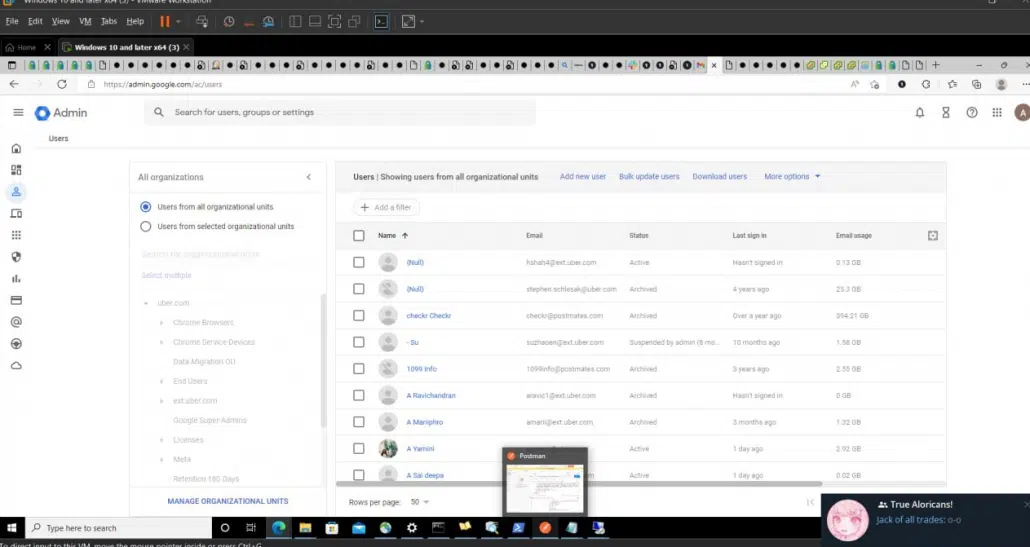The width and height of the screenshot is (1030, 547).
Task: Tick the checkbox for hshah4@ext.uber.com row
Action: [x=359, y=262]
